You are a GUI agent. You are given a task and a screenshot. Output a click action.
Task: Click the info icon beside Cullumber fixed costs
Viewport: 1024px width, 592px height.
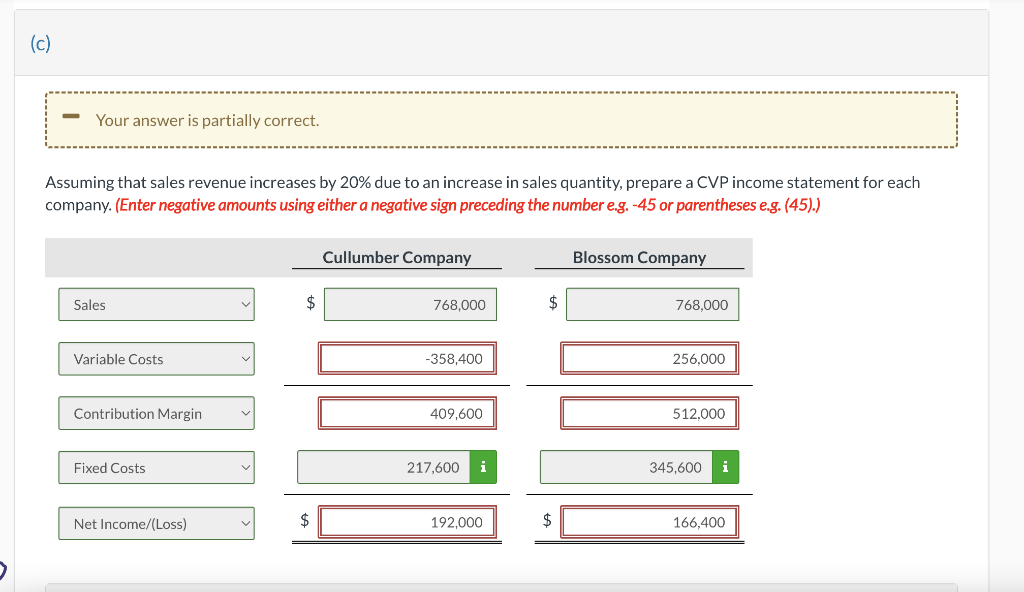click(484, 466)
